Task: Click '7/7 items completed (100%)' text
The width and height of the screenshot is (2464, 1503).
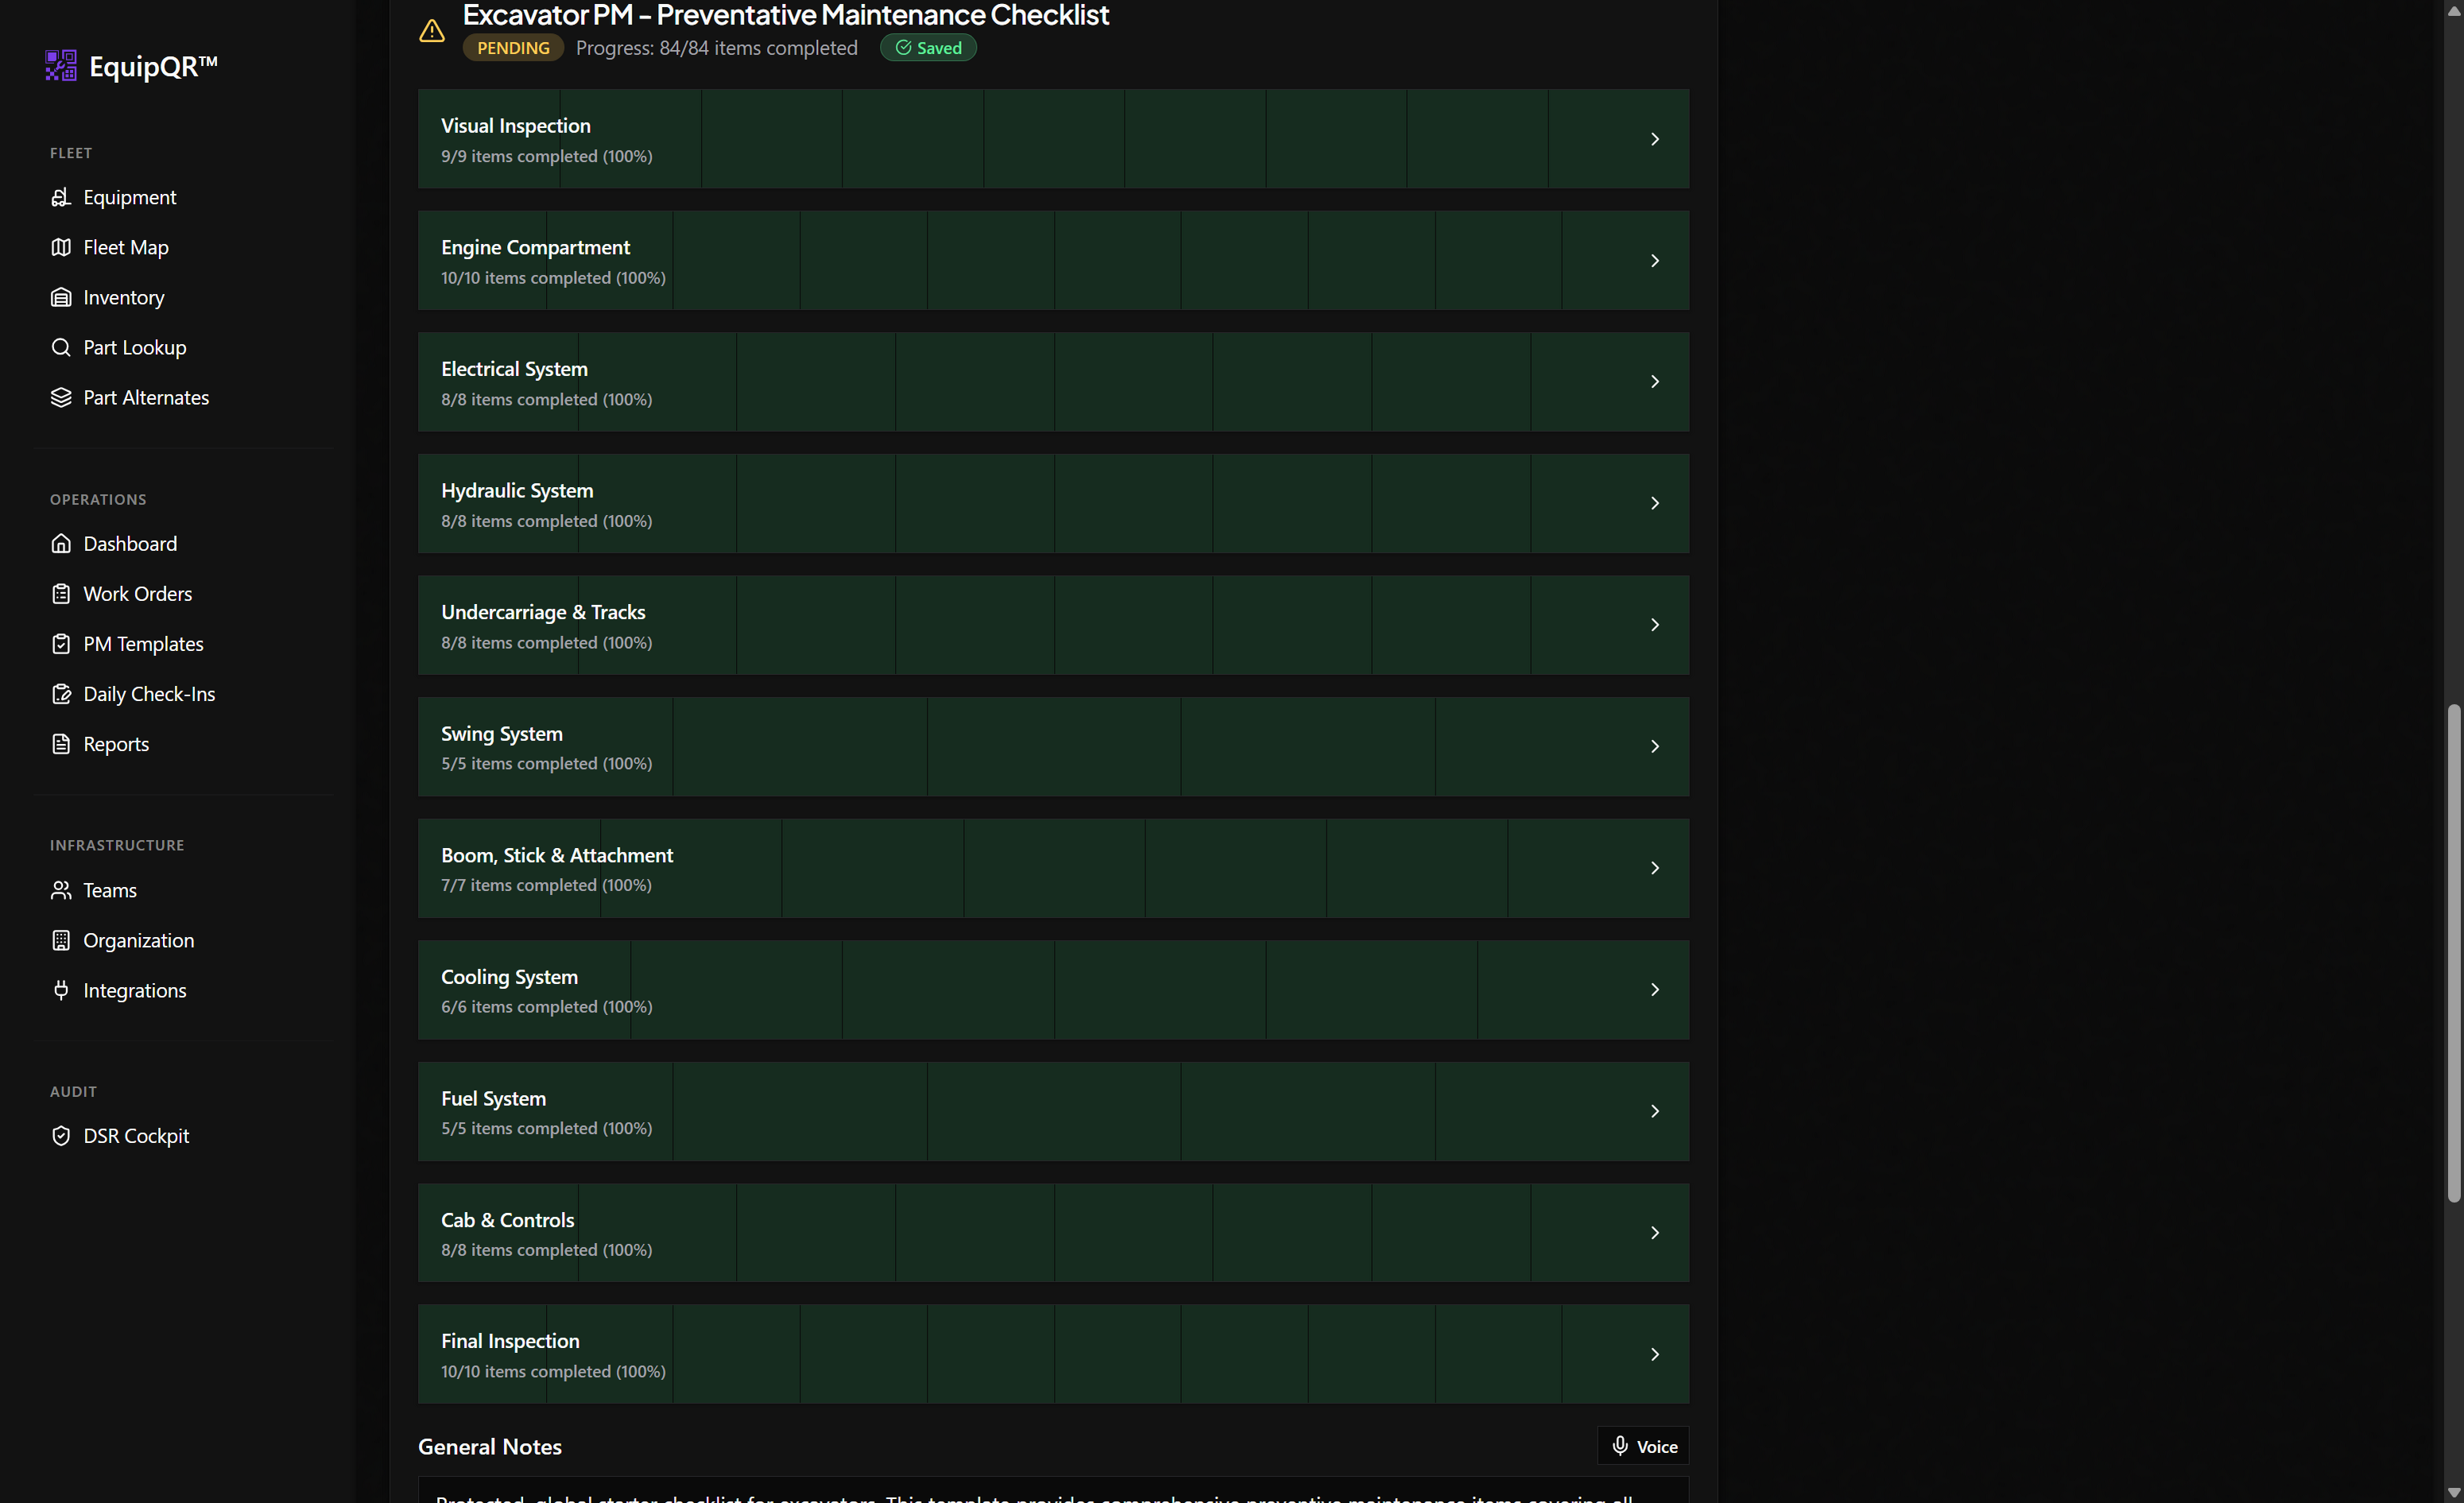Action: pos(546,885)
